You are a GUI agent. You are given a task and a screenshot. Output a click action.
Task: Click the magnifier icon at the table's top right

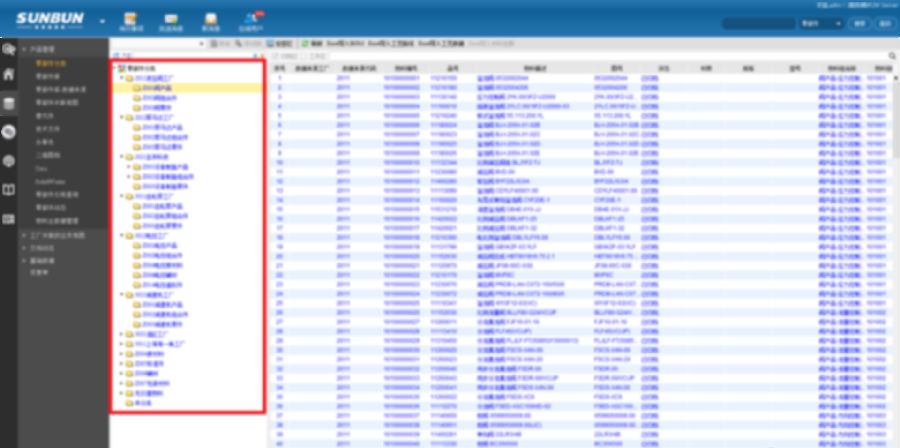[892, 56]
